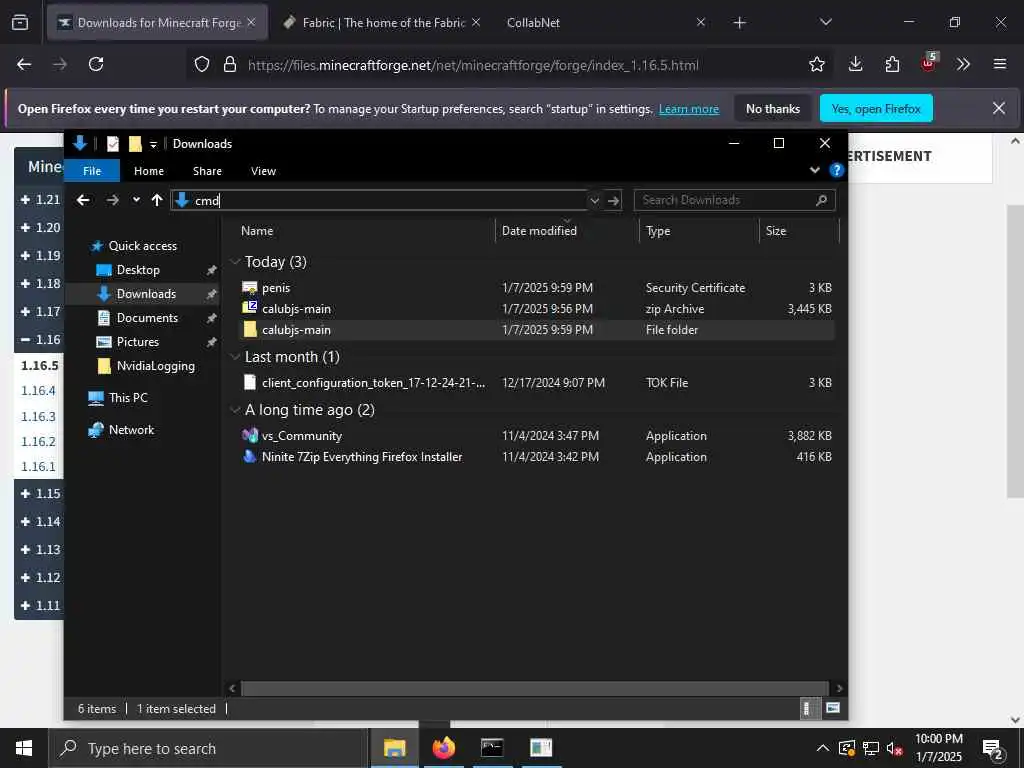The image size is (1024, 768).
Task: Switch to details view icon in status bar
Action: click(x=808, y=708)
